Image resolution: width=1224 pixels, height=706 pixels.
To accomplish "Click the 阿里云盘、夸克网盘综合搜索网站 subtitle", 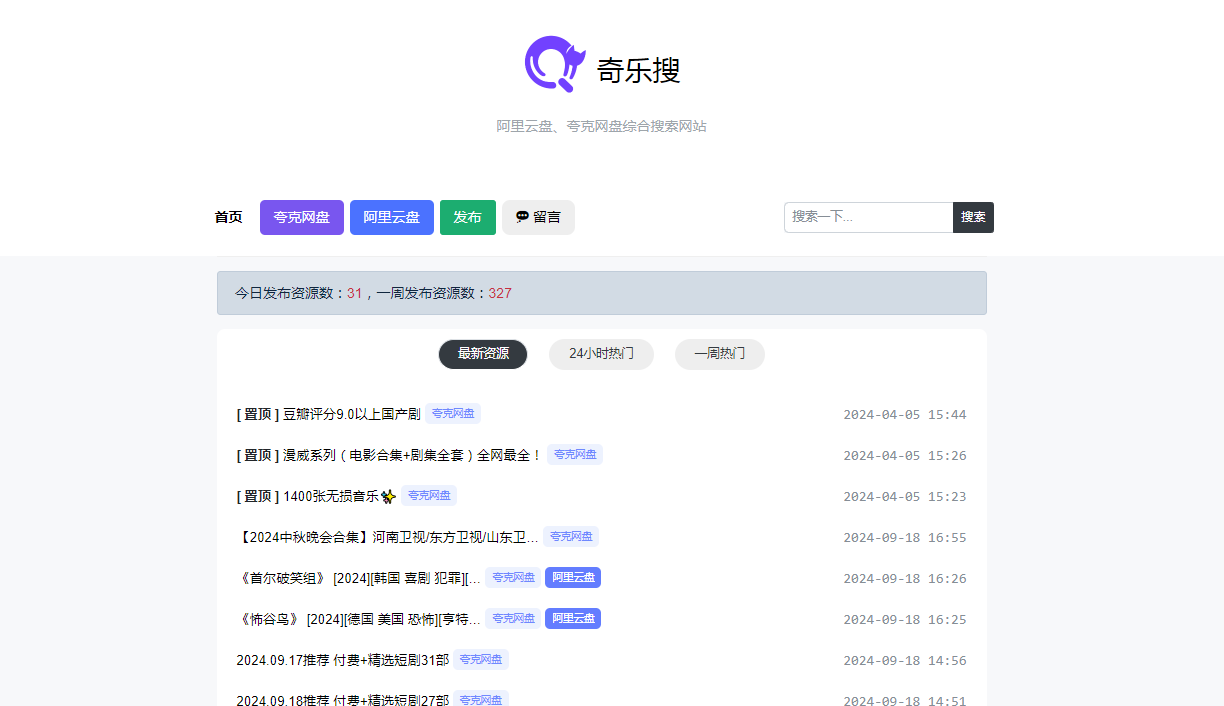I will pos(602,126).
